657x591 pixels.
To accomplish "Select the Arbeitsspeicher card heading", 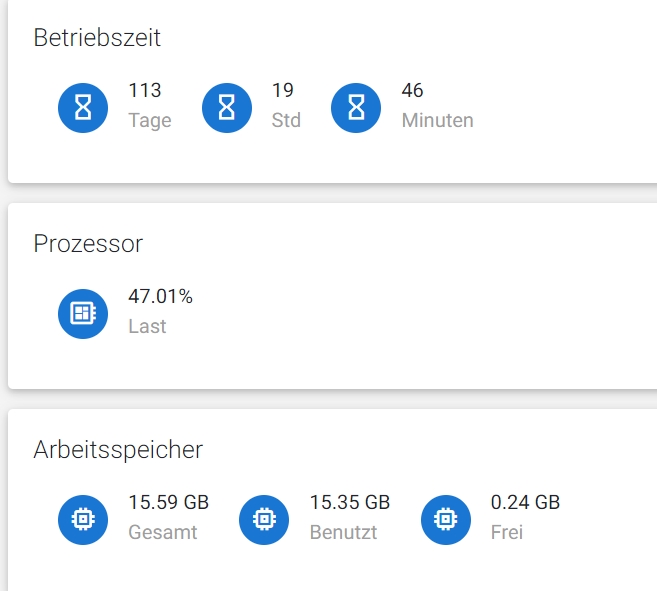I will click(x=118, y=449).
